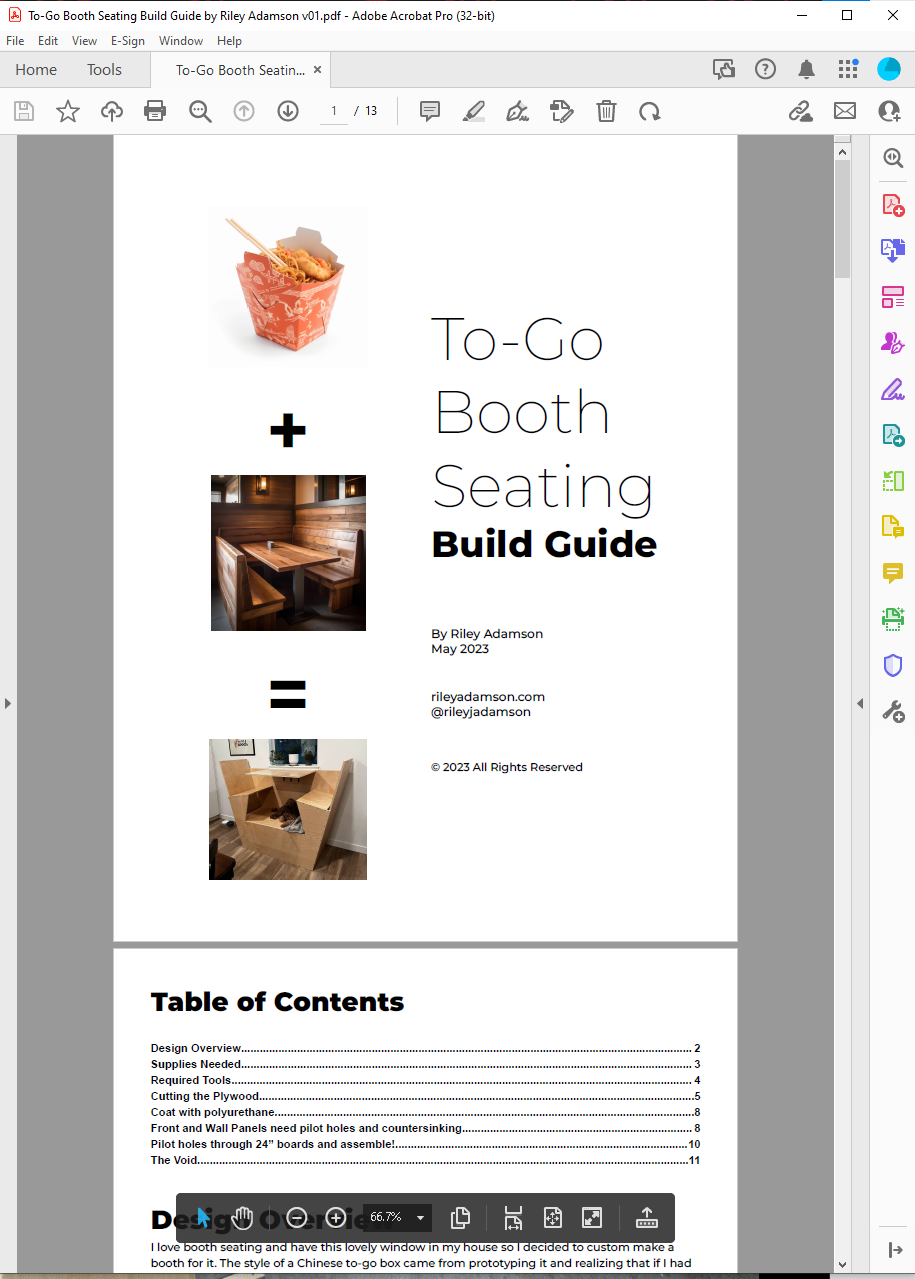Add a sticky note comment
Image resolution: width=915 pixels, height=1279 pixels.
(x=430, y=111)
